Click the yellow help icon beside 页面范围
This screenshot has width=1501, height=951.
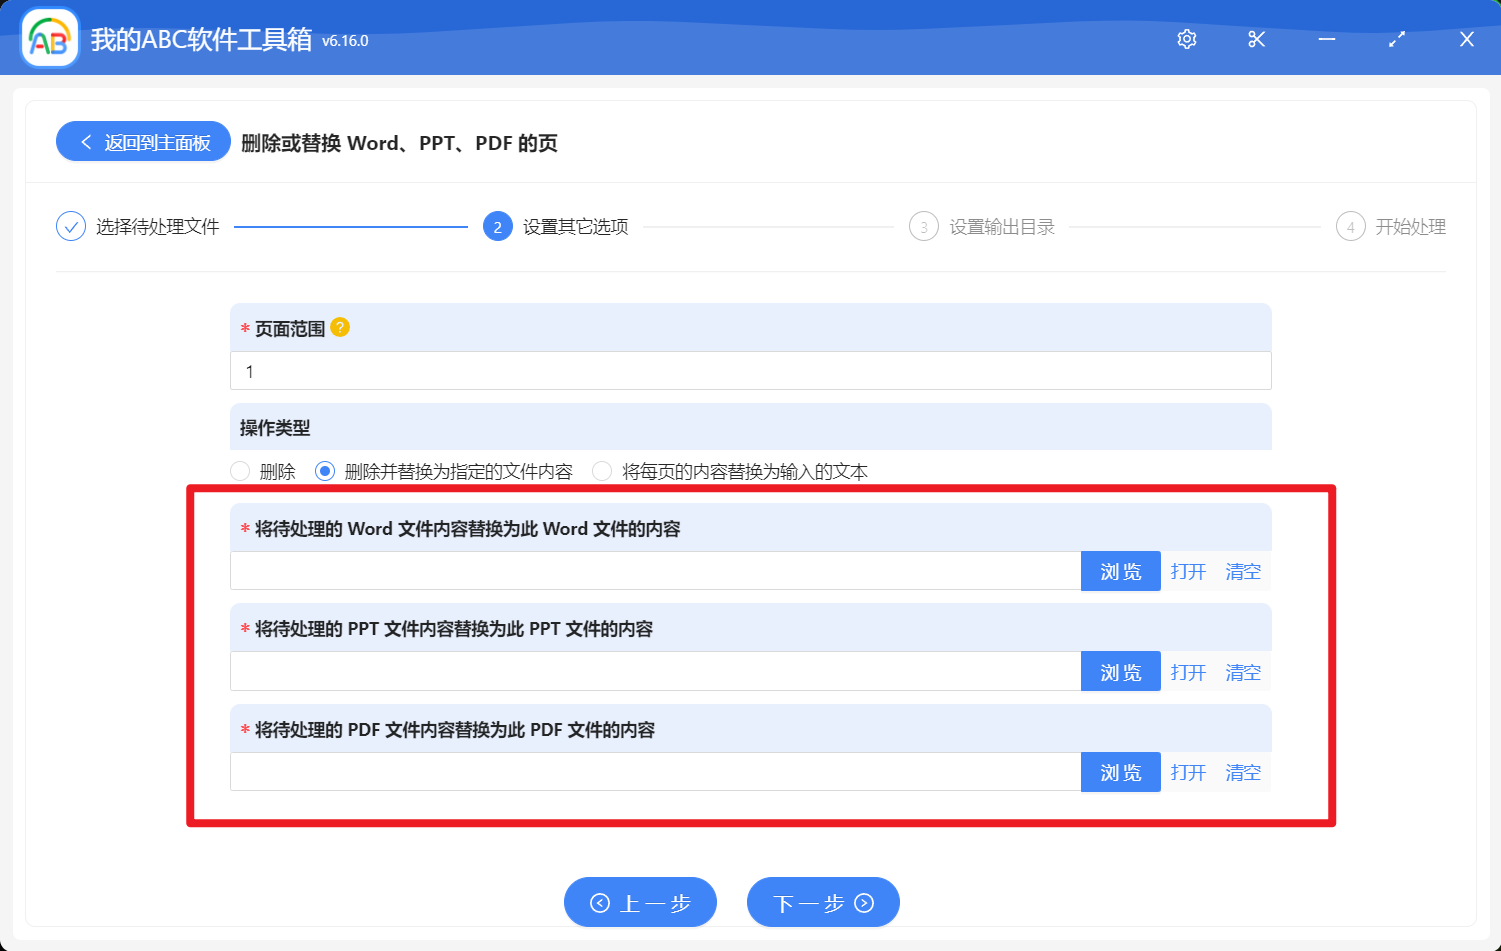click(339, 327)
